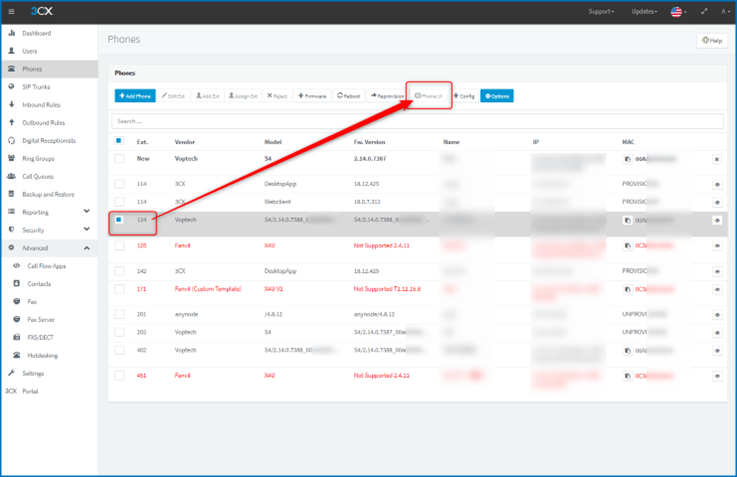Collapse the Advanced sidebar section
This screenshot has width=737, height=477.
pyautogui.click(x=49, y=248)
